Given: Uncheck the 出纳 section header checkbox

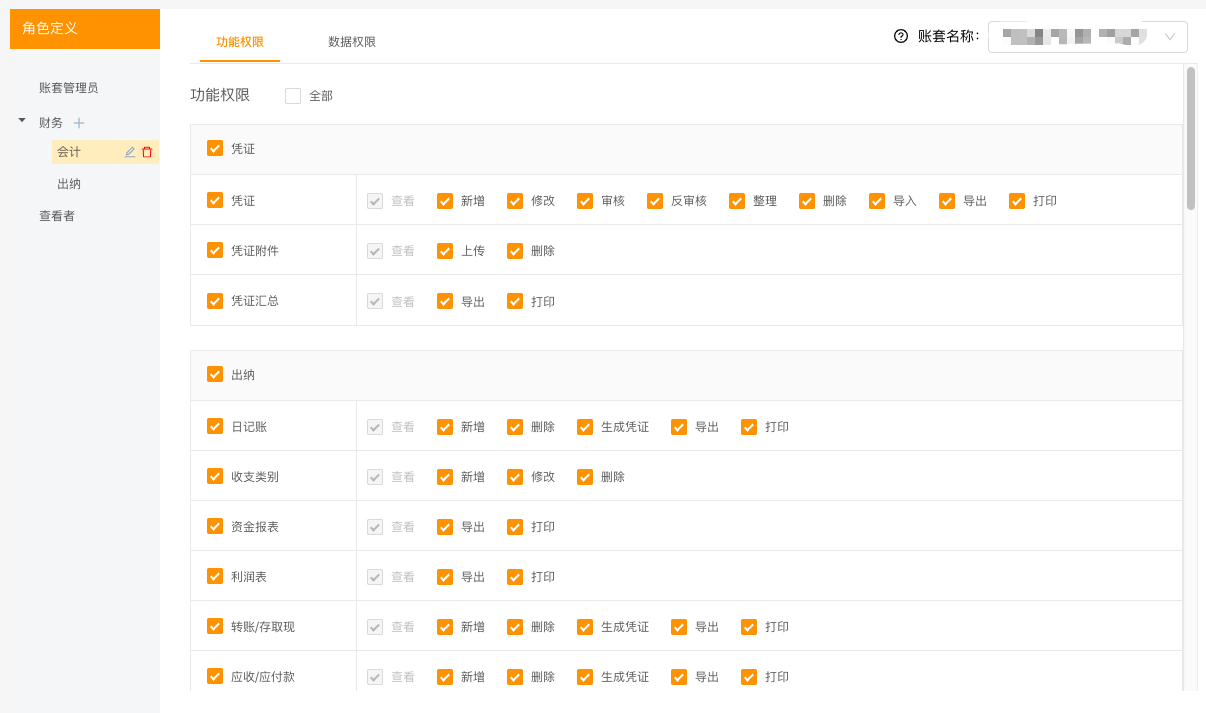Looking at the screenshot, I should [215, 374].
